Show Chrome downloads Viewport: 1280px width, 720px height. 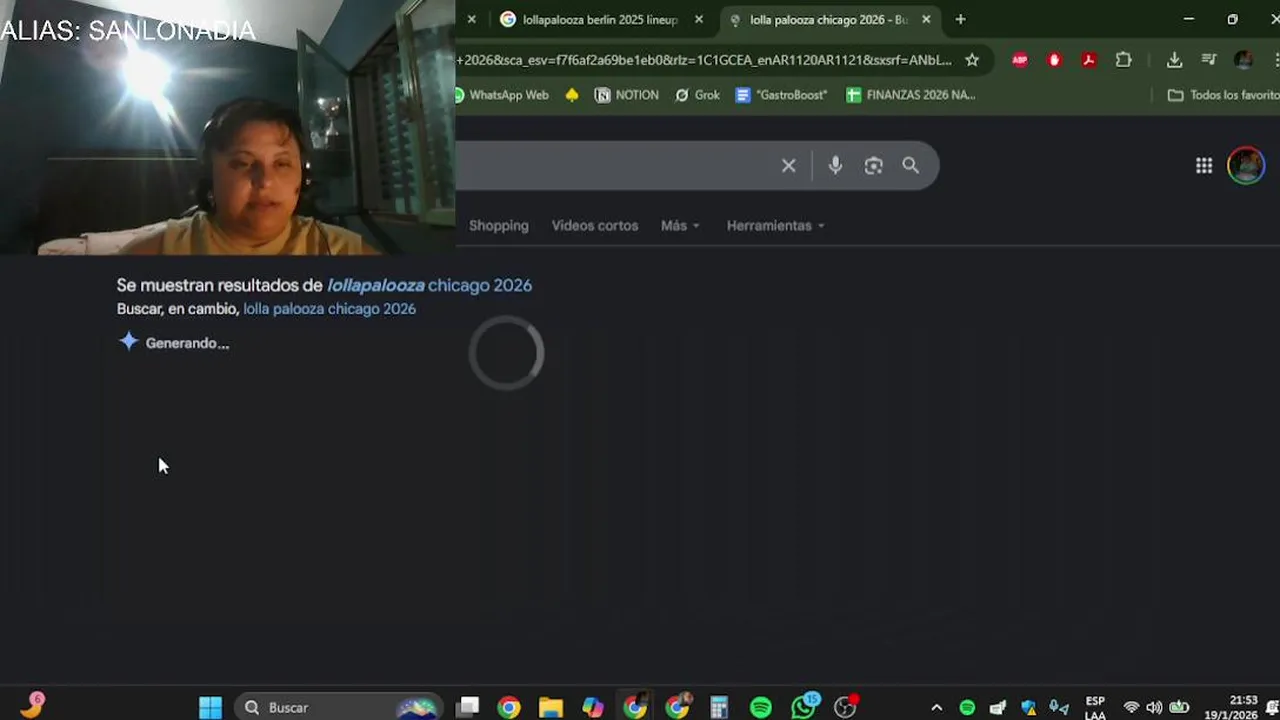1174,60
